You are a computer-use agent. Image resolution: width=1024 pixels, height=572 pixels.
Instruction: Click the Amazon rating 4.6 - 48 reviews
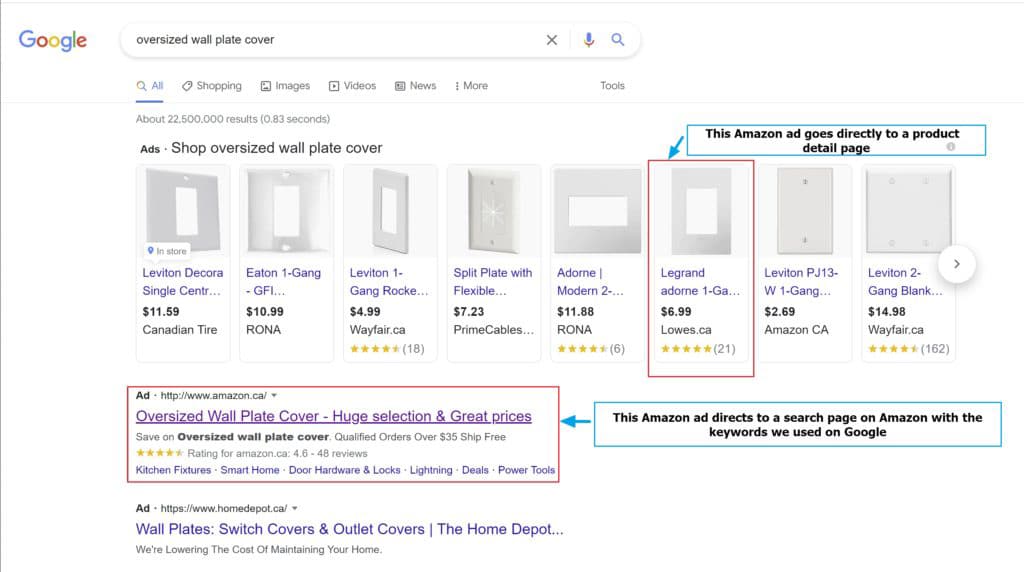click(251, 453)
